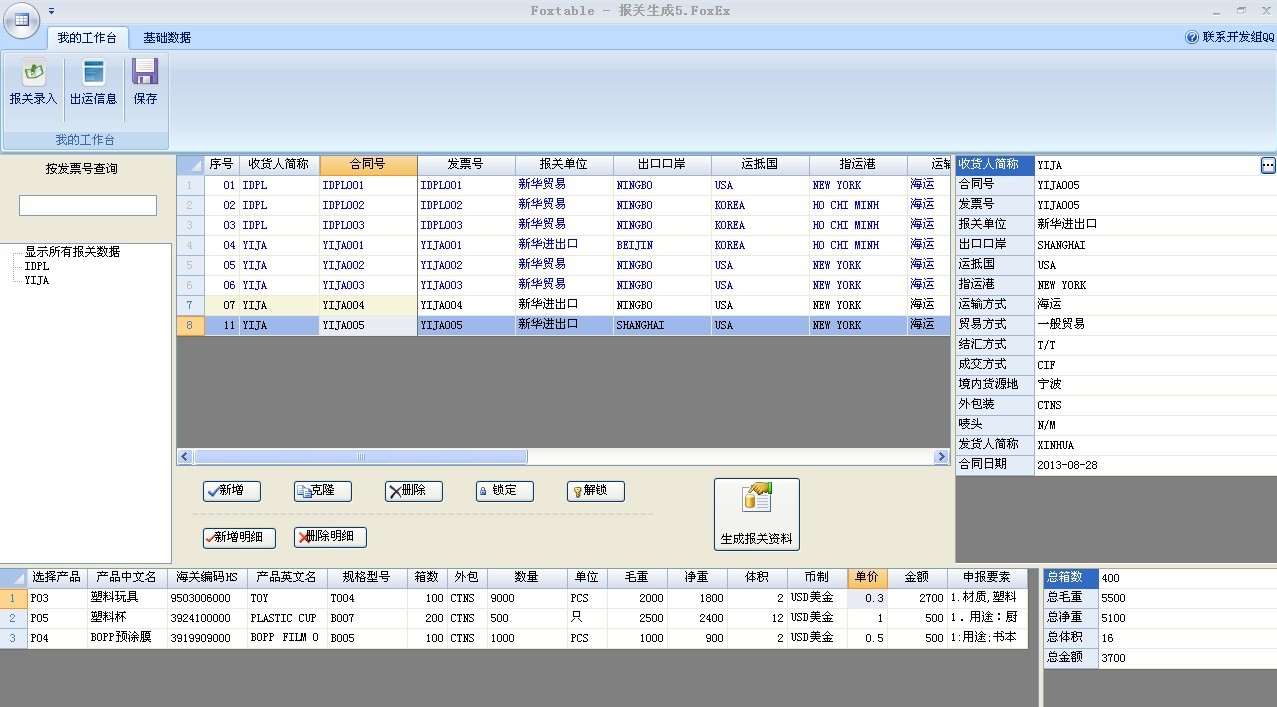Click HS code cell 9503006000
Image resolution: width=1277 pixels, height=707 pixels.
(207, 598)
